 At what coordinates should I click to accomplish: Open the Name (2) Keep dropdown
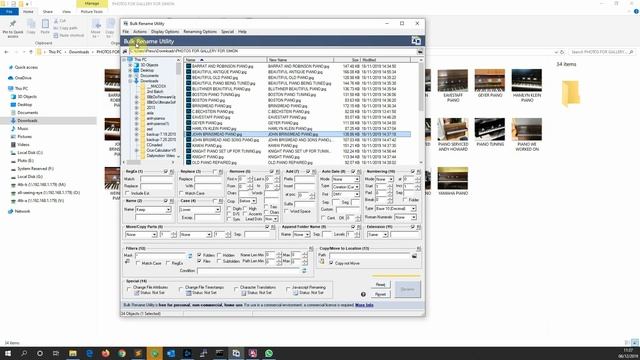(153, 209)
